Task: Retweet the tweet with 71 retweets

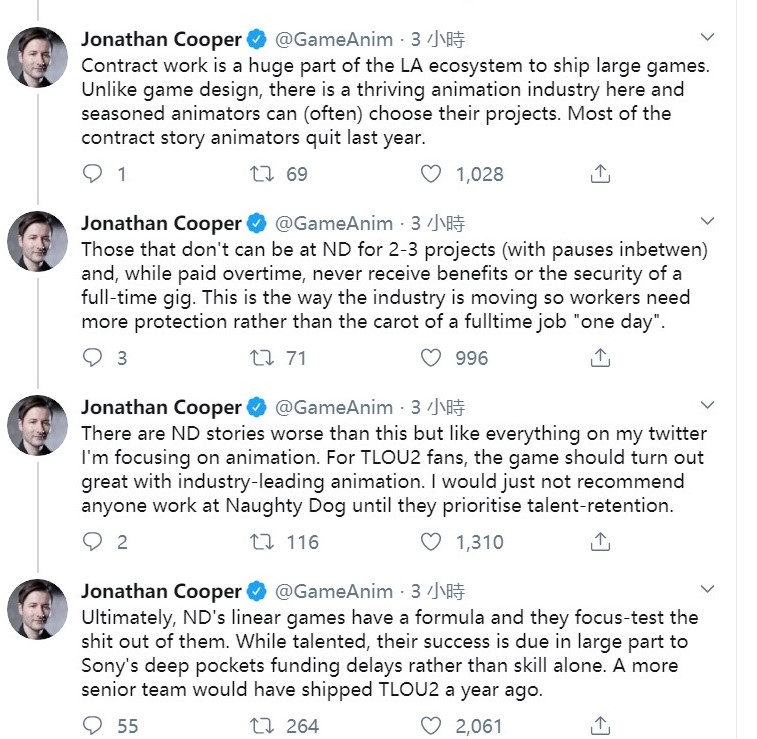Action: pos(262,358)
